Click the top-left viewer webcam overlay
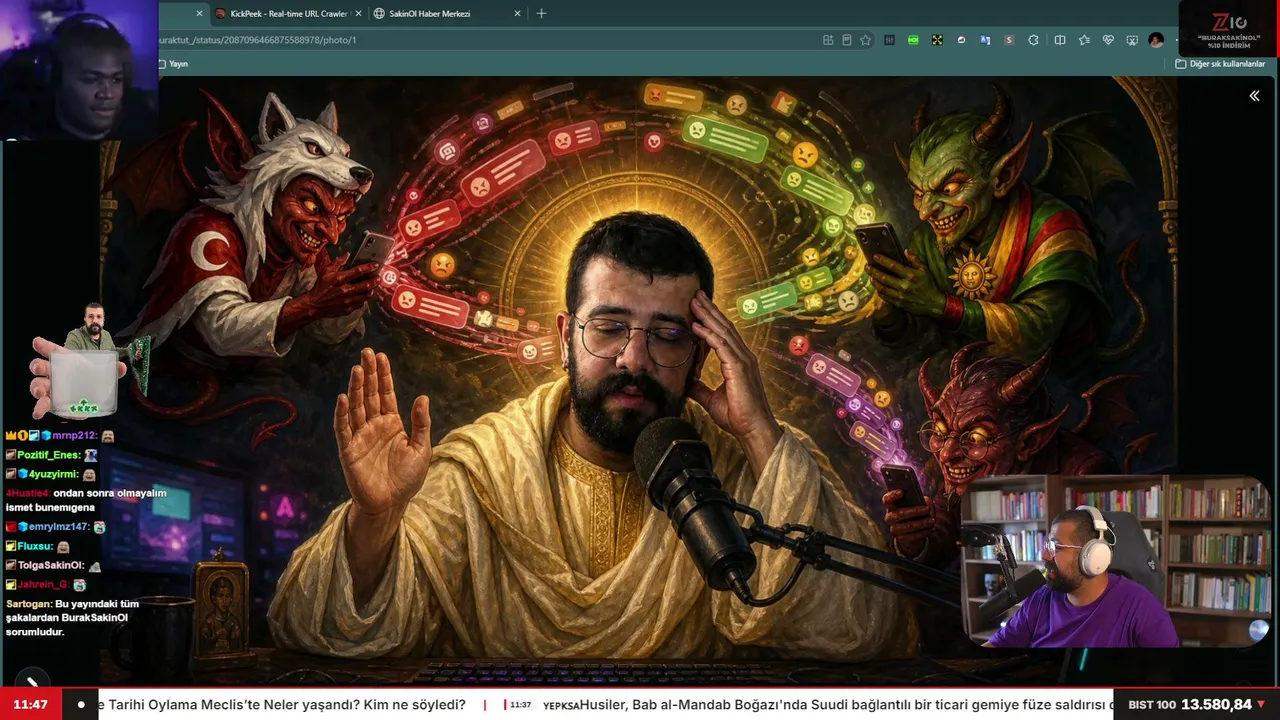This screenshot has height=720, width=1280. point(79,68)
